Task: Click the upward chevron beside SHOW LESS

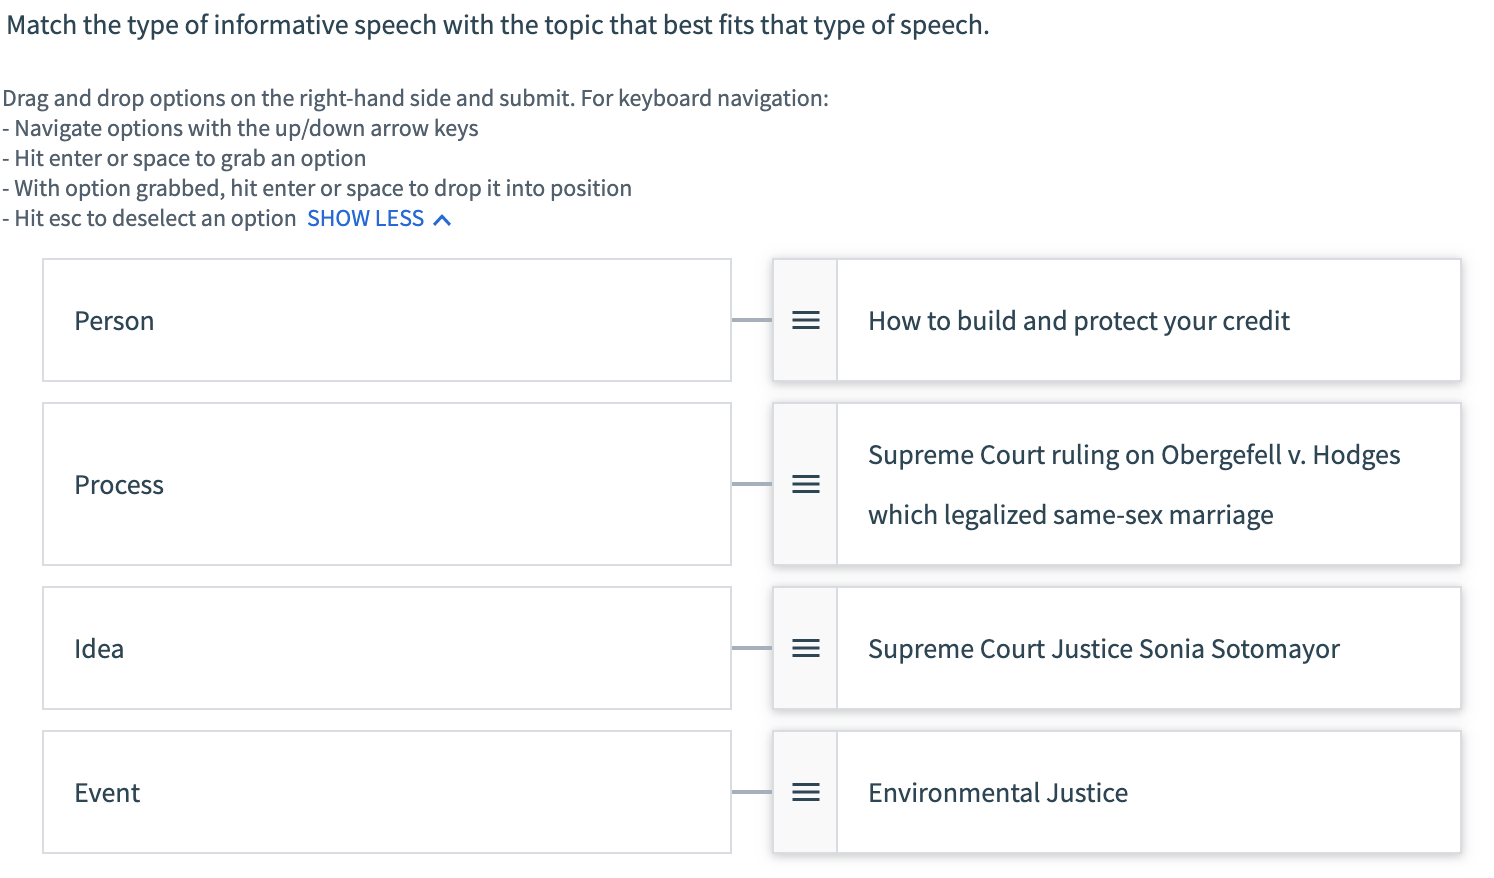Action: click(441, 218)
